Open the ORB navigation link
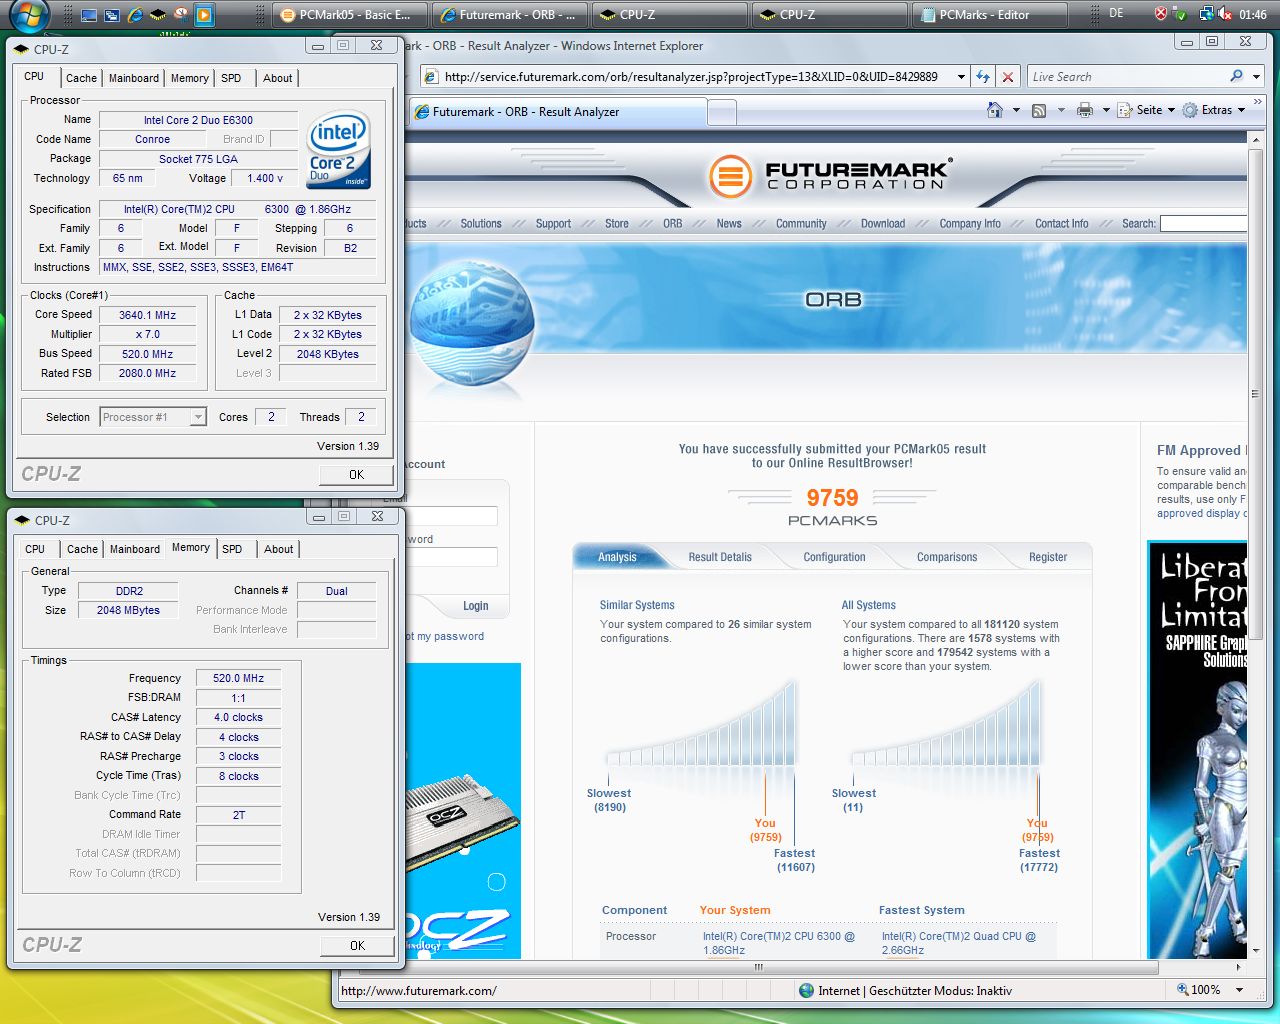1280x1024 pixels. coord(673,224)
